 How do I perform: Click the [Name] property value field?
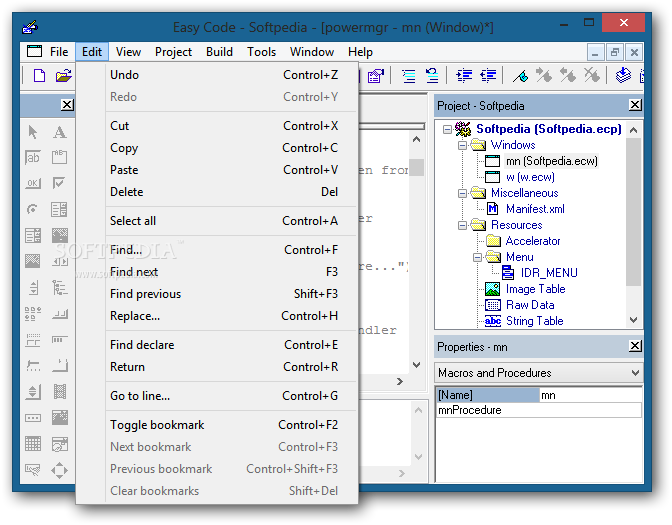(591, 395)
